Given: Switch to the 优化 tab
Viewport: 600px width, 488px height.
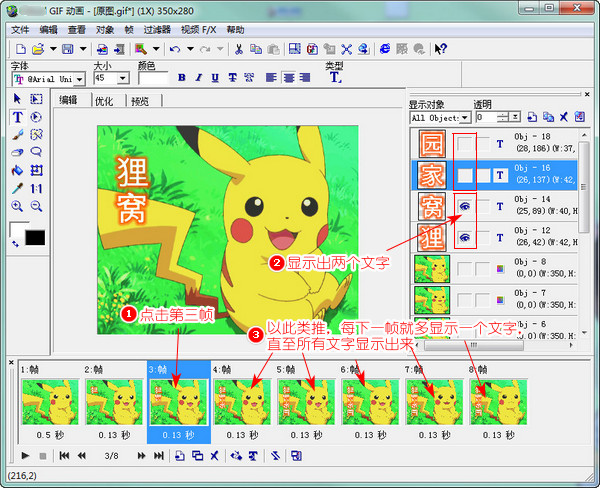Looking at the screenshot, I should tap(104, 101).
